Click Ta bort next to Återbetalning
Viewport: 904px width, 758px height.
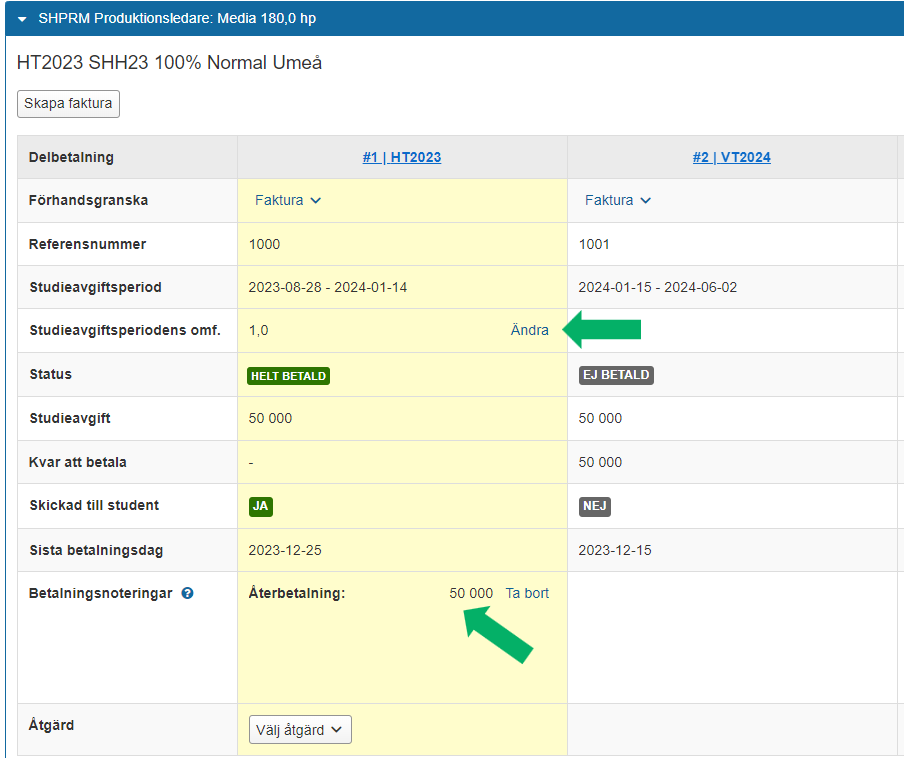tap(527, 593)
